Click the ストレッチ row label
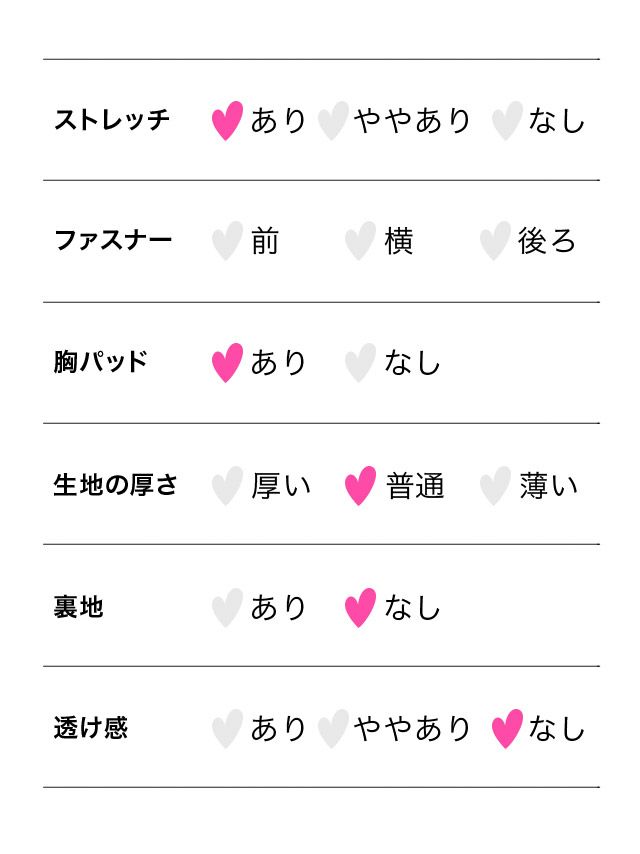The height and width of the screenshot is (854, 640). (112, 120)
